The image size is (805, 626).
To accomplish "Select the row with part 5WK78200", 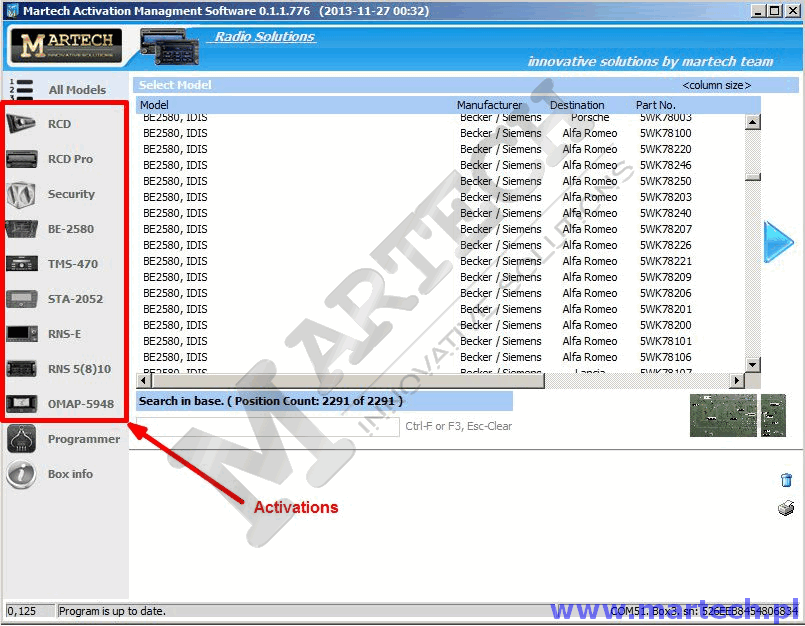I will [x=440, y=325].
